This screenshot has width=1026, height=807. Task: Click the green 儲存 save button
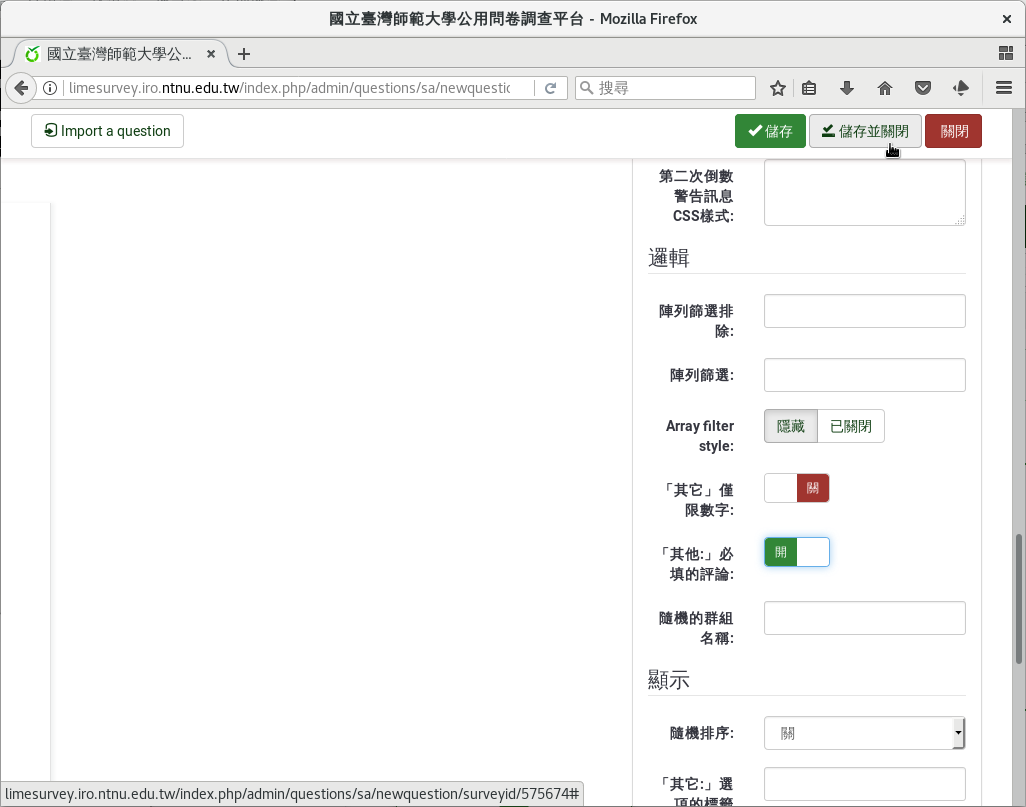click(x=770, y=131)
